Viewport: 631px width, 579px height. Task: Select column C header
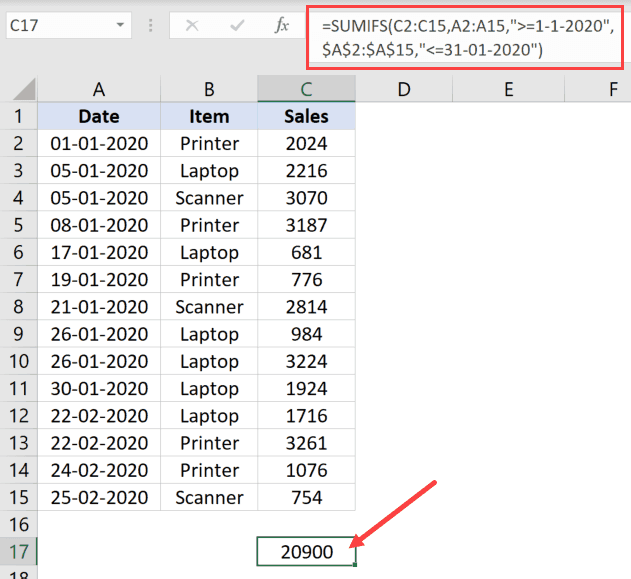pos(306,89)
